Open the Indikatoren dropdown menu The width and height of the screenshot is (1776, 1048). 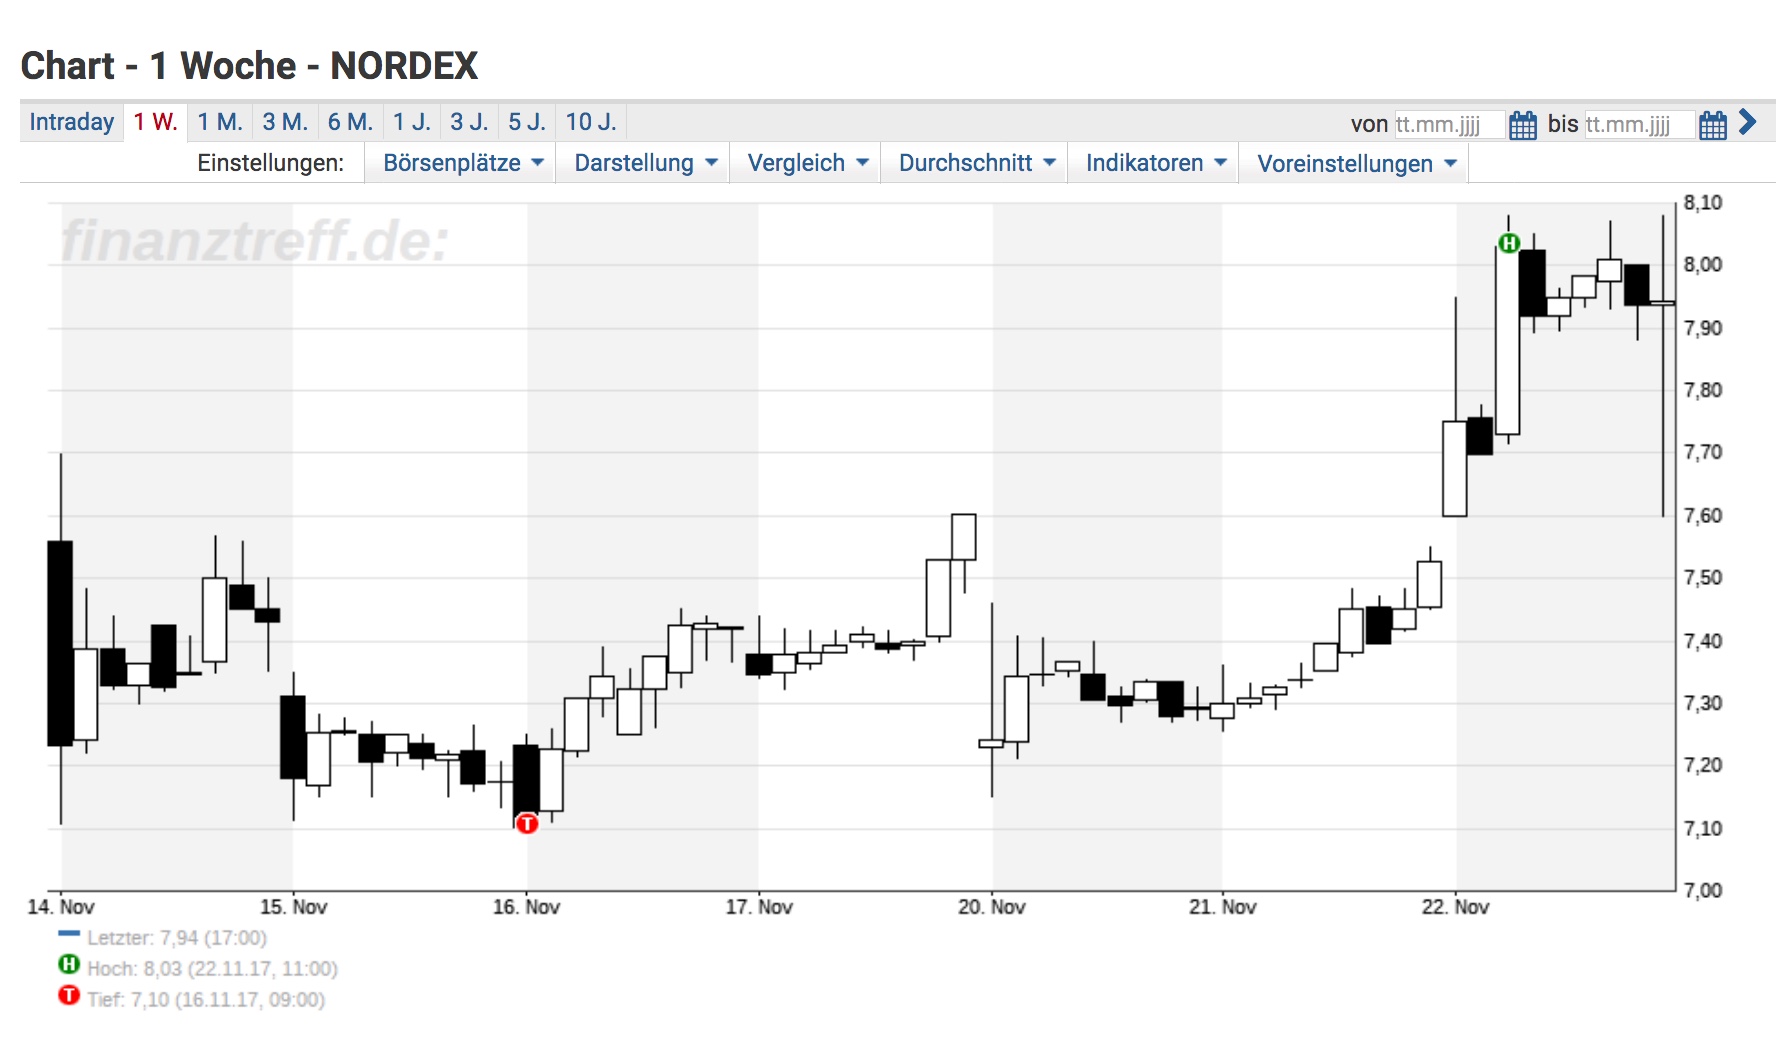pos(1156,163)
